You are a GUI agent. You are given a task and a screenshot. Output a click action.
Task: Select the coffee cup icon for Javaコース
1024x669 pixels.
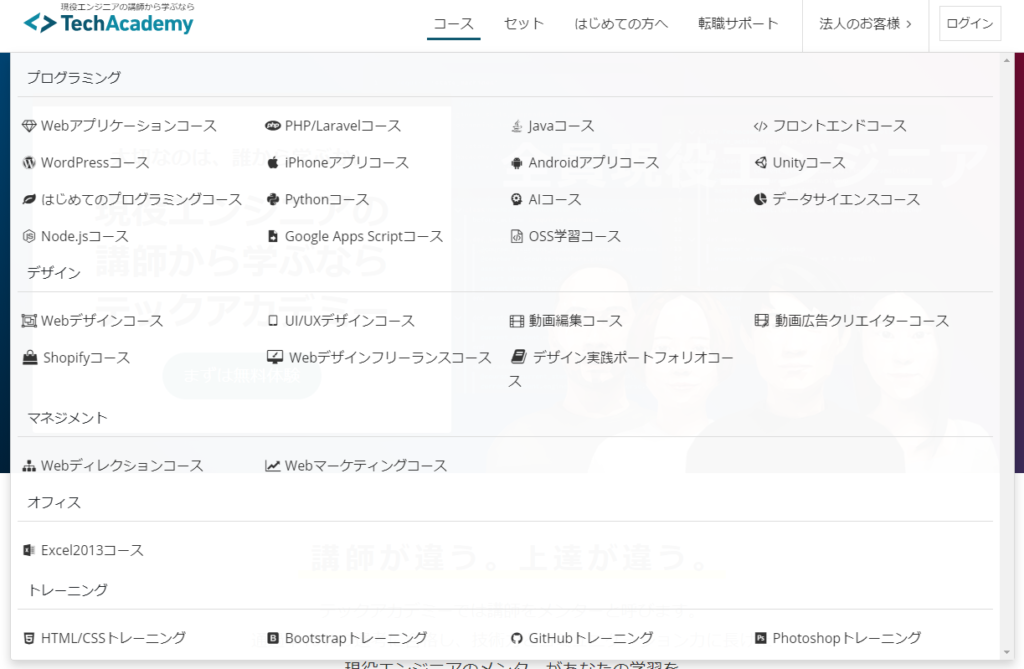coord(515,125)
